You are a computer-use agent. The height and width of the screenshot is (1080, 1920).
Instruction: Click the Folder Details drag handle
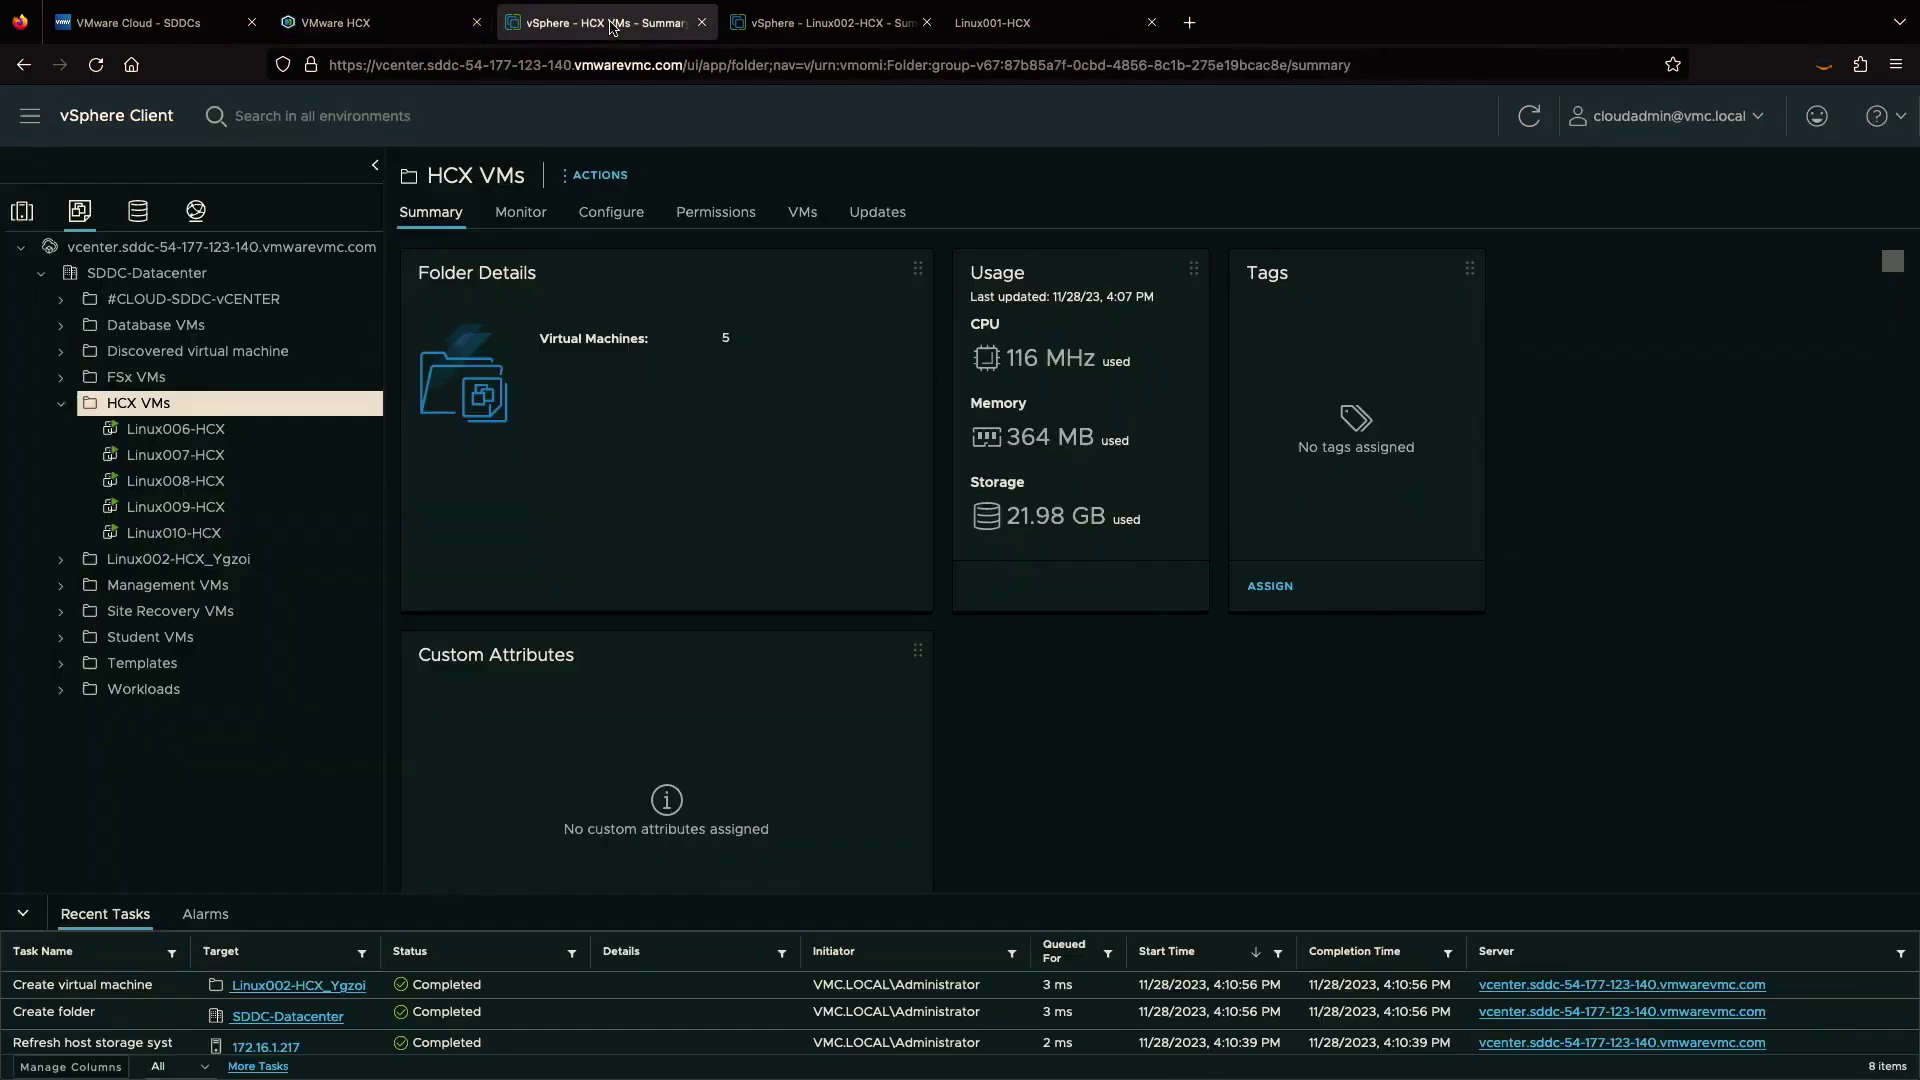click(917, 268)
